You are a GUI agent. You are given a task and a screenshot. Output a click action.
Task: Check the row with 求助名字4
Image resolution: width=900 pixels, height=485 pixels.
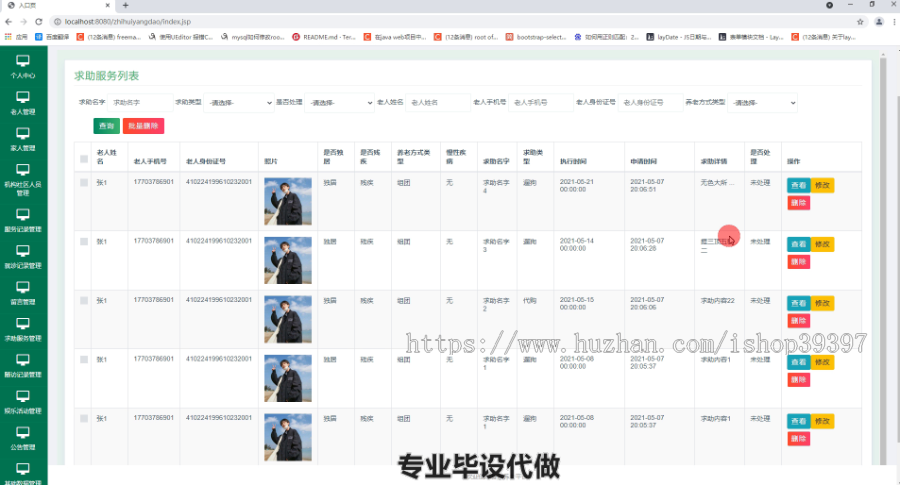[84, 183]
